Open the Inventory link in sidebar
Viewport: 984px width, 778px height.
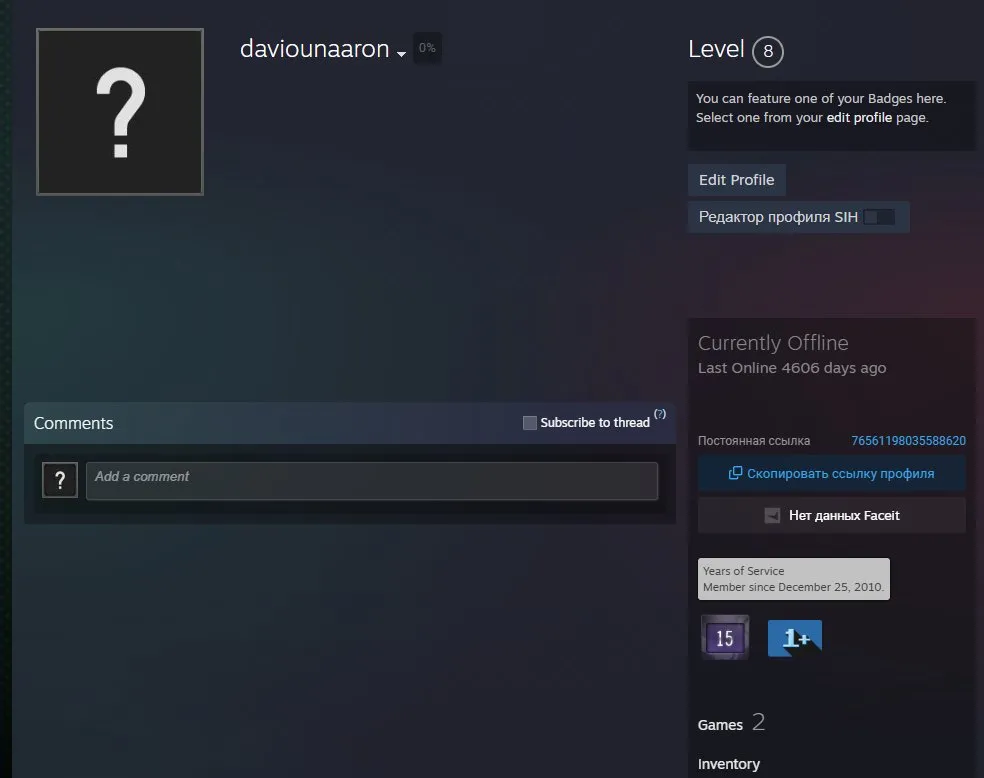coord(729,764)
